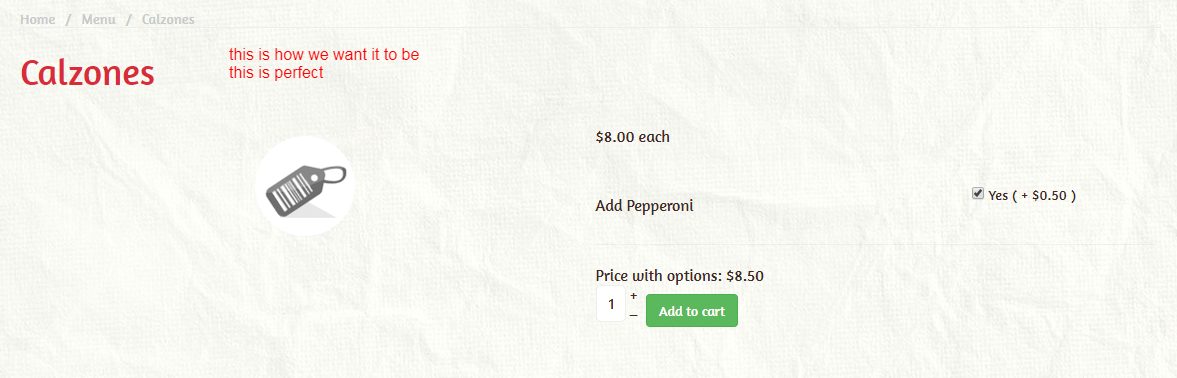Viewport: 1177px width, 378px height.
Task: Select the 'Add Pepperoni' option label
Action: point(644,206)
